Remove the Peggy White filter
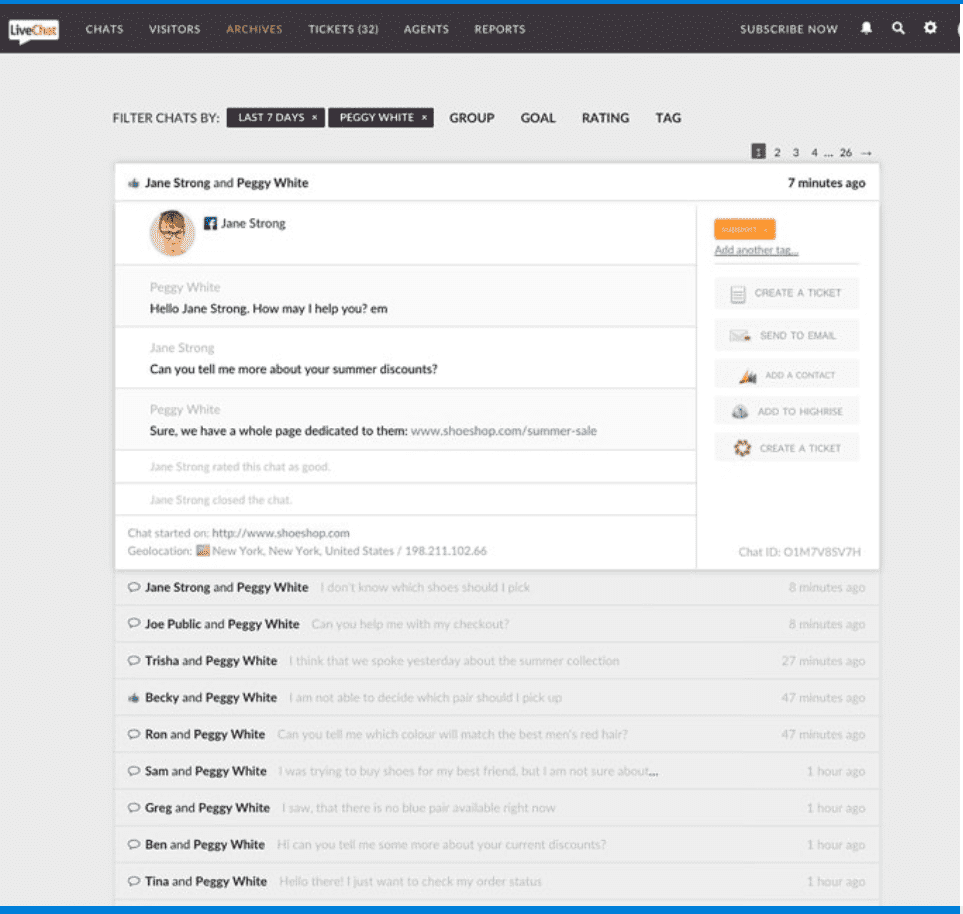Viewport: 963px width, 914px height. (424, 118)
